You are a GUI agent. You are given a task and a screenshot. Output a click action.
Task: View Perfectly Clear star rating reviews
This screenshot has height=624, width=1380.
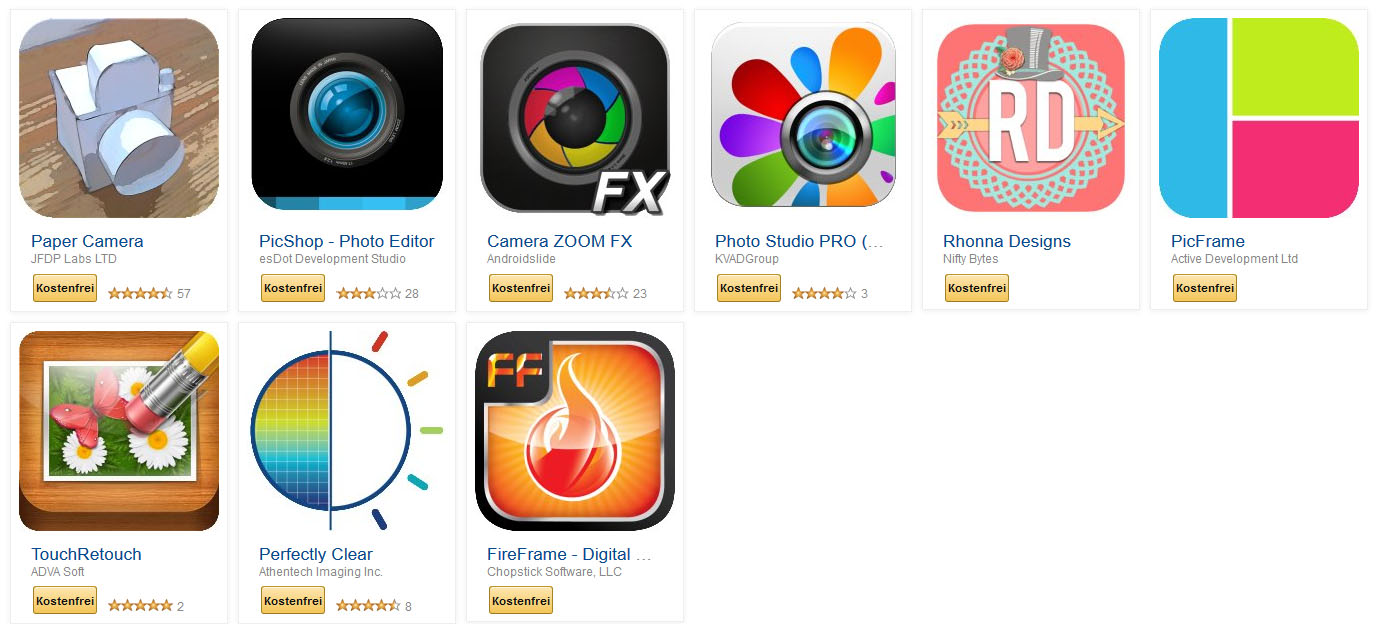pyautogui.click(x=374, y=606)
